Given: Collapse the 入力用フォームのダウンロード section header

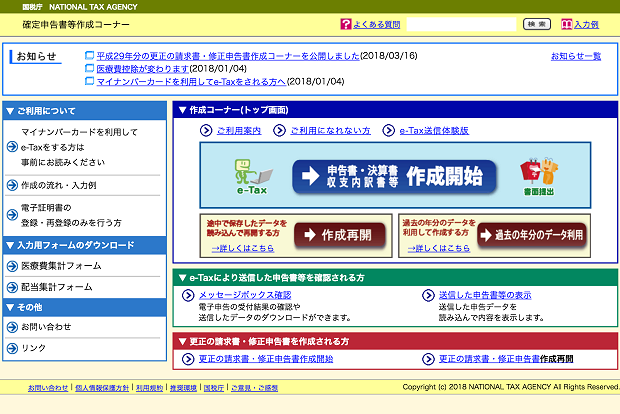Looking at the screenshot, I should (11, 246).
